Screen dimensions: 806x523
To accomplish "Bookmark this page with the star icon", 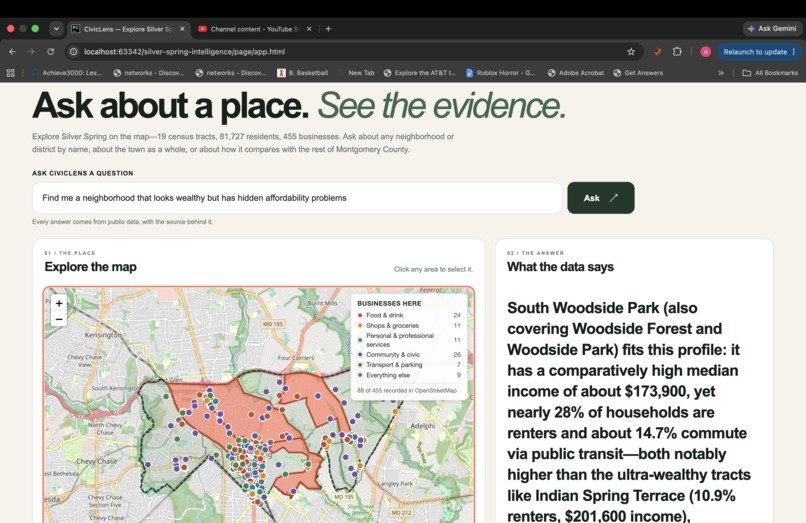I will (x=631, y=51).
